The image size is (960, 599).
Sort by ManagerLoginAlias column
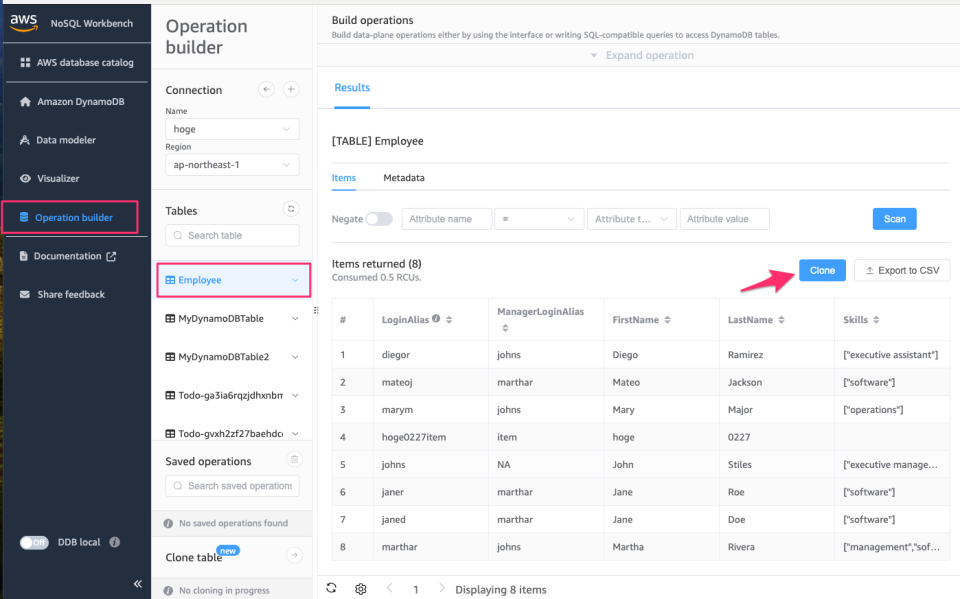pyautogui.click(x=505, y=328)
